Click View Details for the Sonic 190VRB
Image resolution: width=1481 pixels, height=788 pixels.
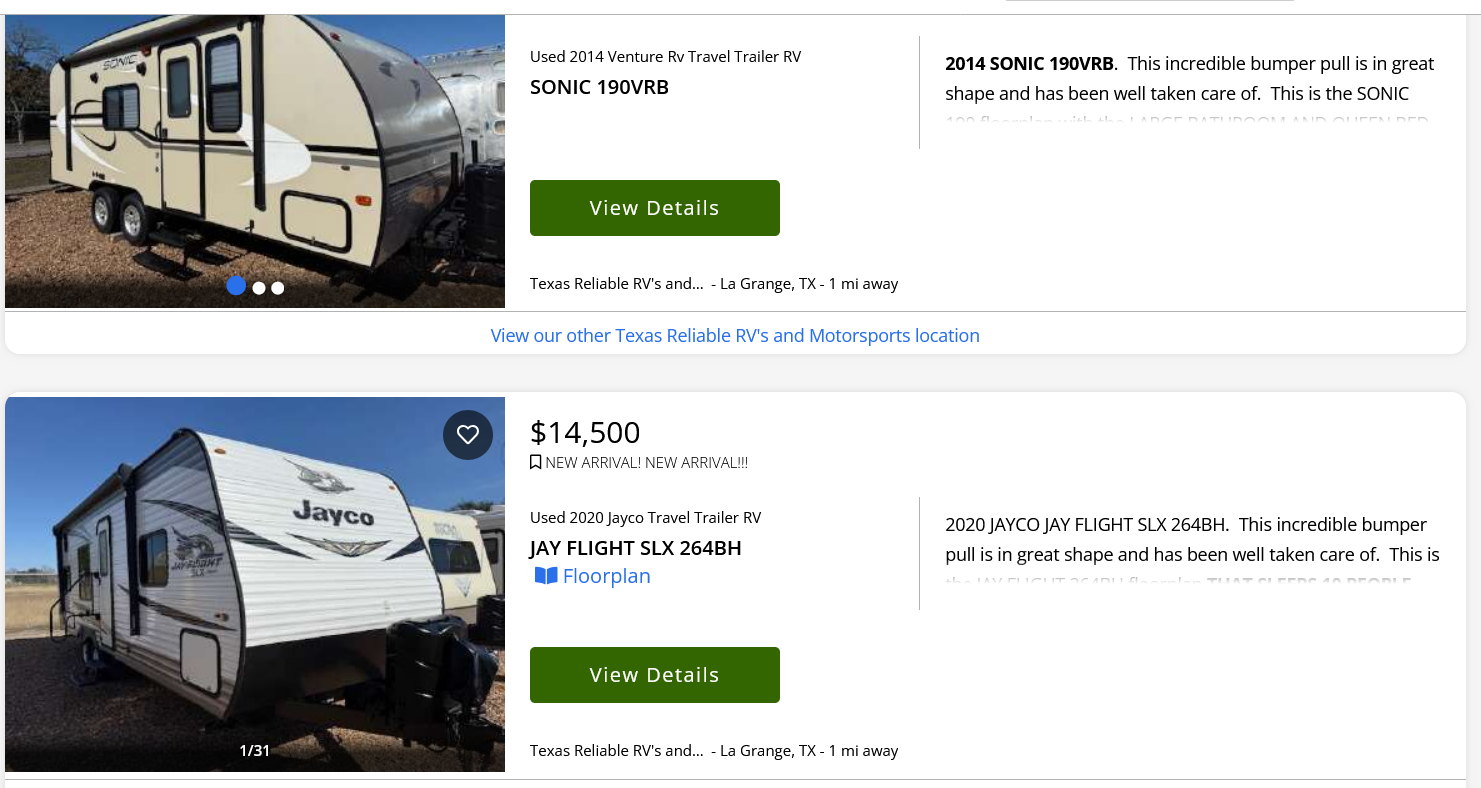click(654, 208)
